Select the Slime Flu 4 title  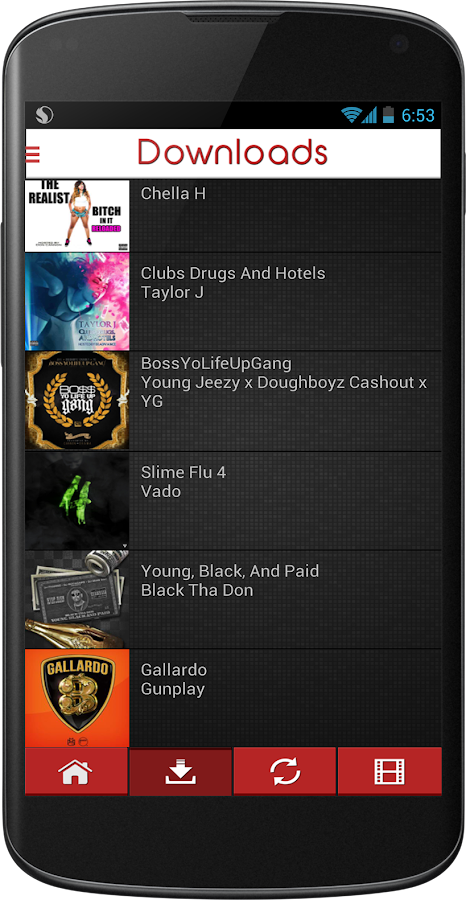(x=184, y=472)
